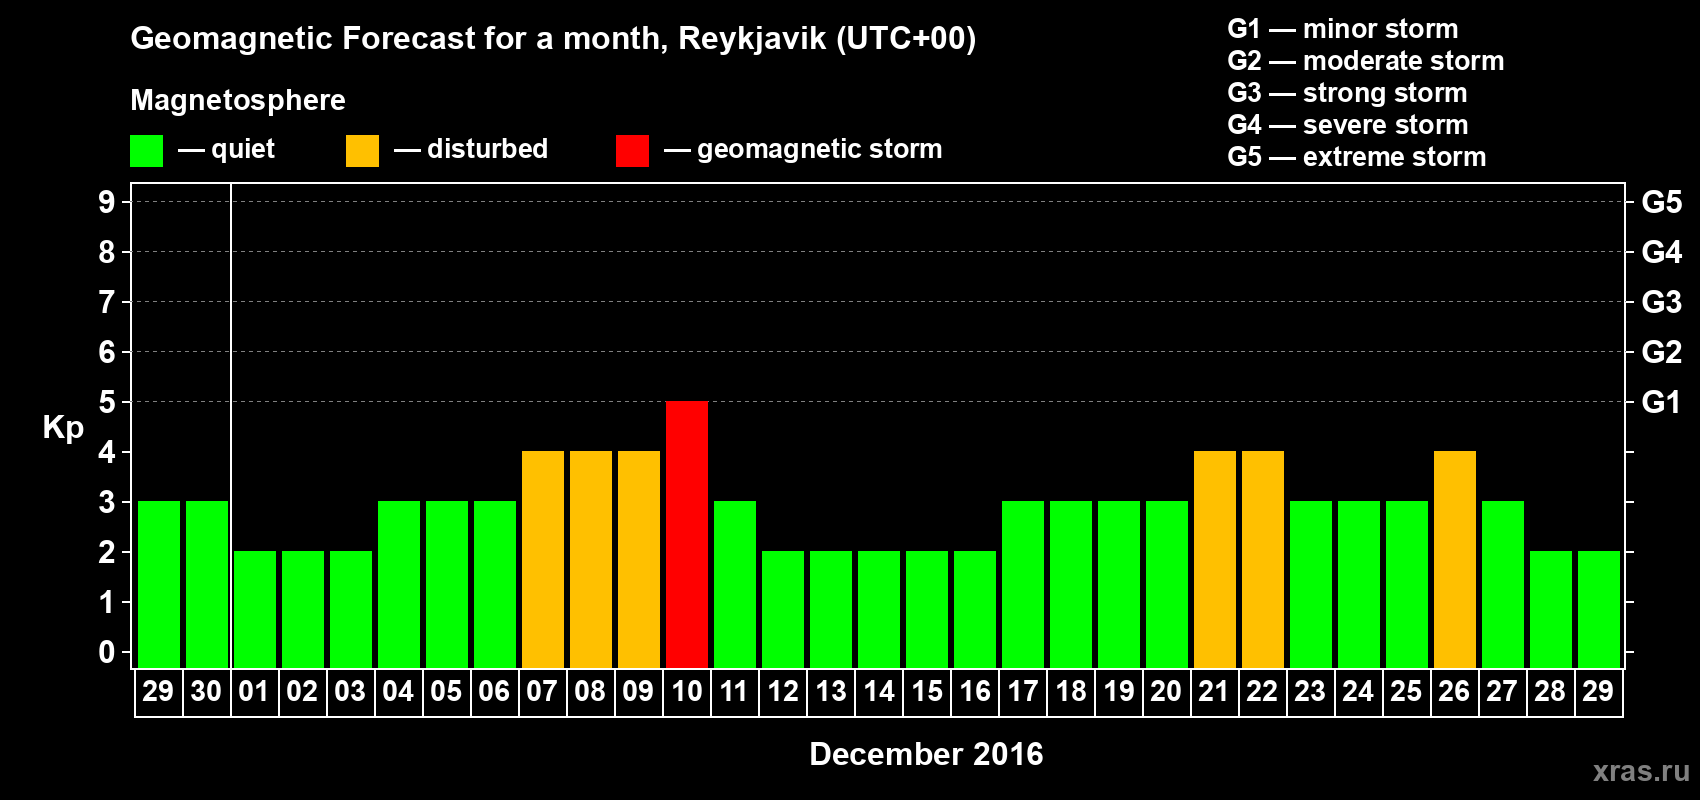Image resolution: width=1700 pixels, height=800 pixels.
Task: Click the date label 10 on the axis
Action: 687,691
